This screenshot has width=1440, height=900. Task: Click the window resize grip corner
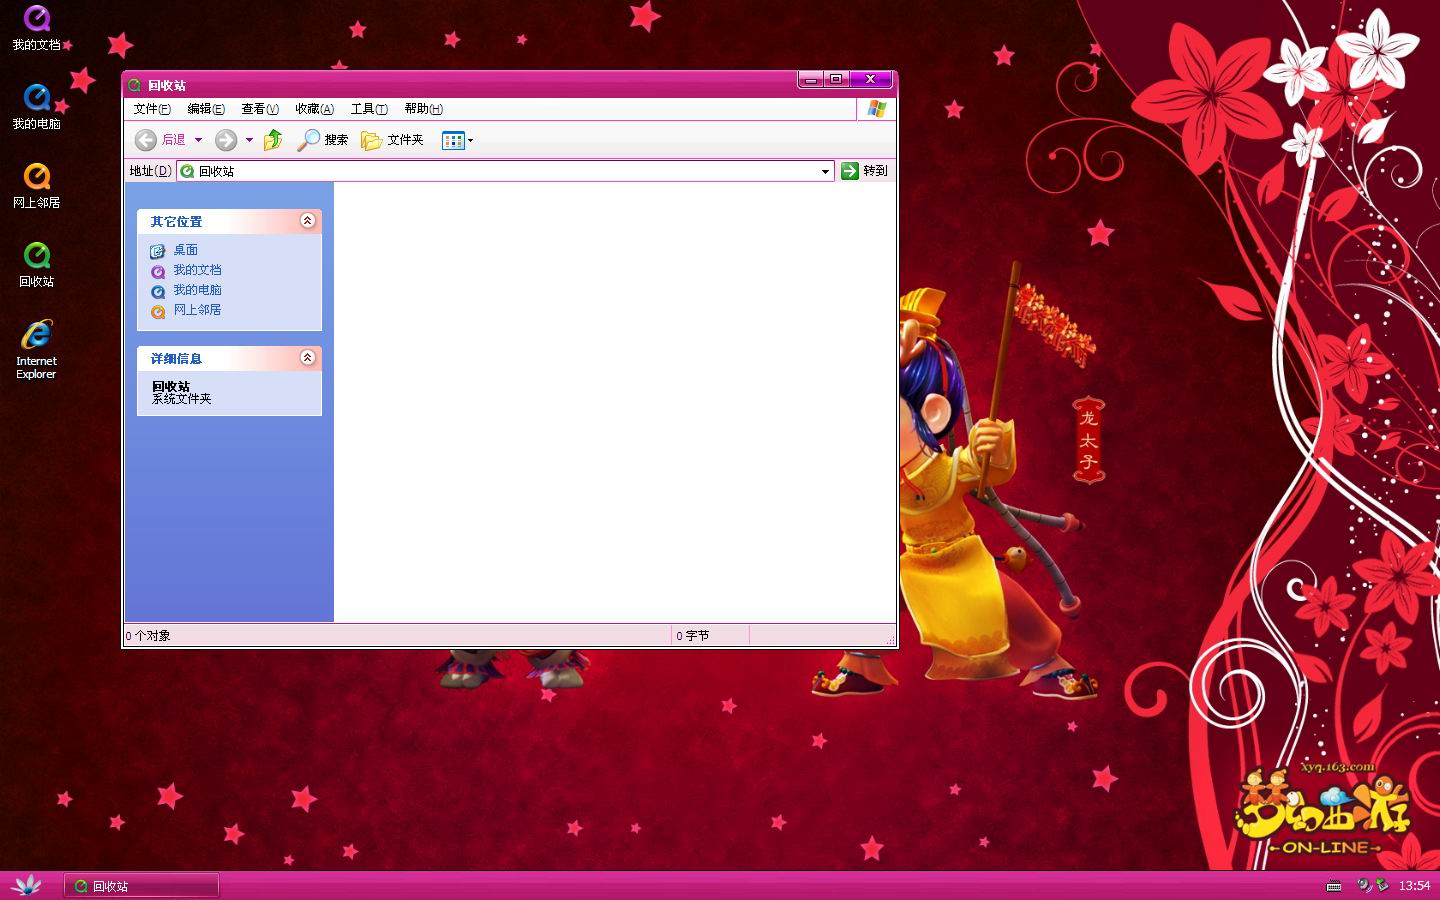pyautogui.click(x=889, y=639)
